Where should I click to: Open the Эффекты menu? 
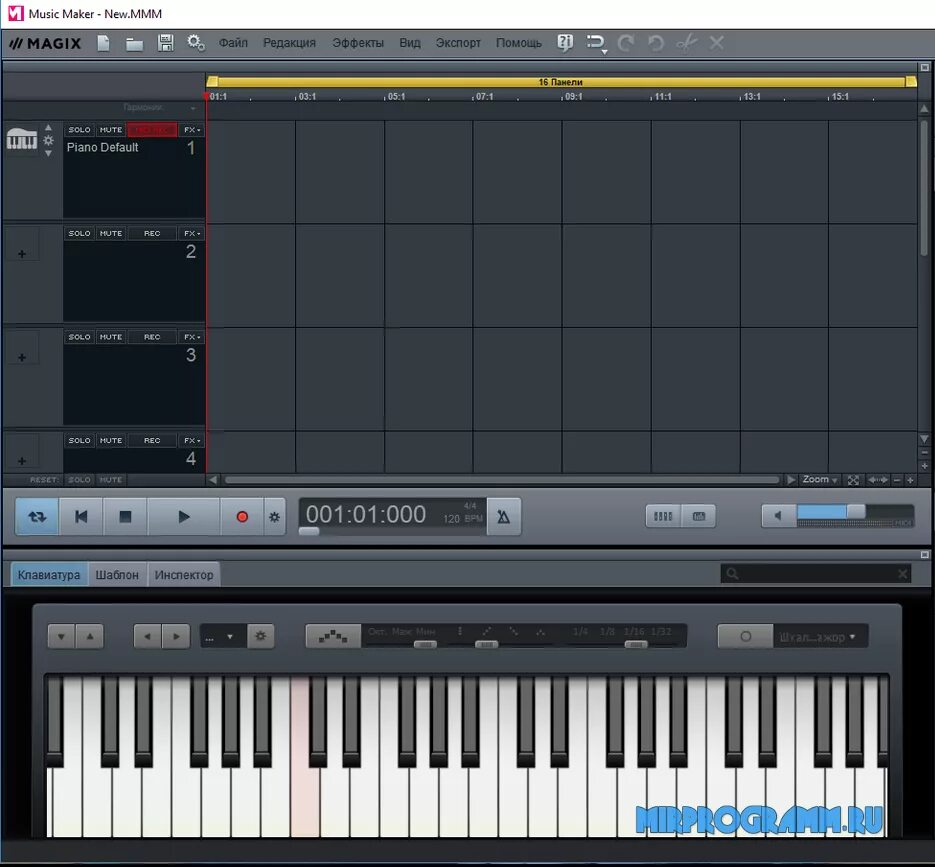[x=358, y=43]
